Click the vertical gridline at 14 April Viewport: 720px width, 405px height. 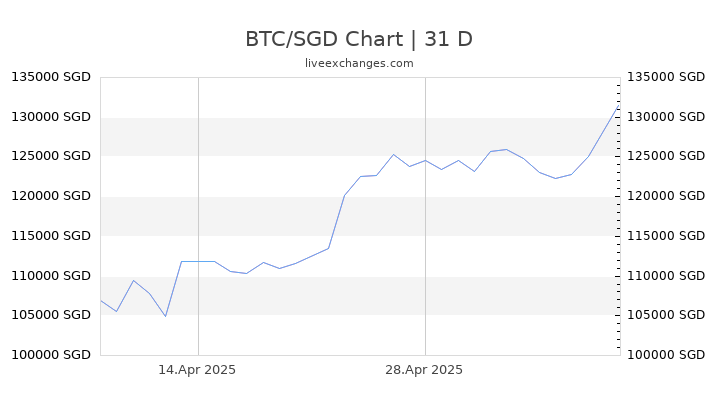click(198, 216)
